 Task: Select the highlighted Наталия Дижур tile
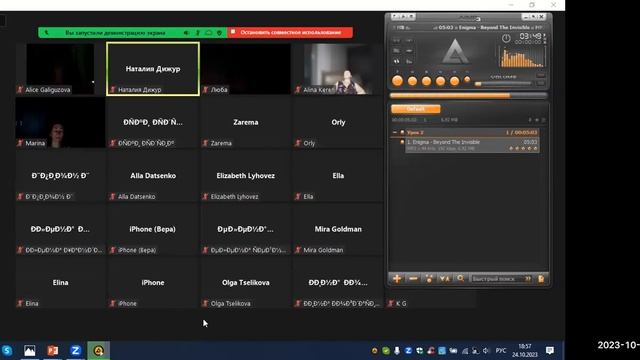pos(153,69)
